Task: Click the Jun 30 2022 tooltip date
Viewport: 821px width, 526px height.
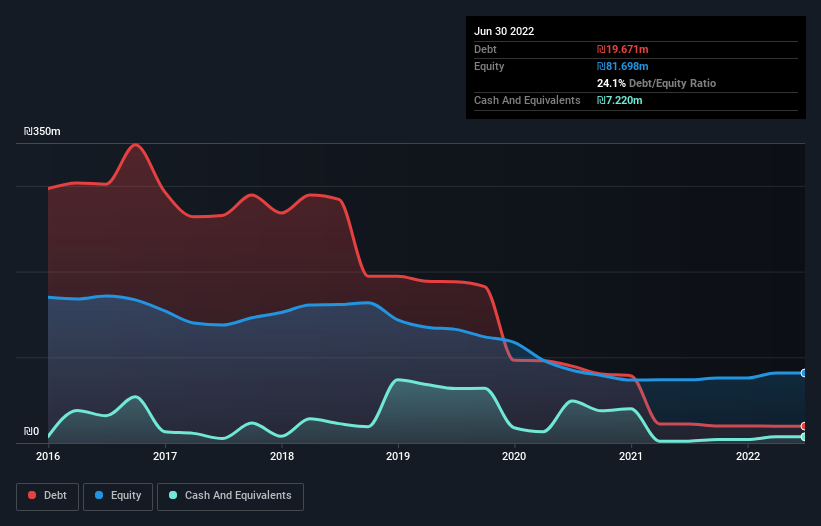Action: pyautogui.click(x=504, y=31)
